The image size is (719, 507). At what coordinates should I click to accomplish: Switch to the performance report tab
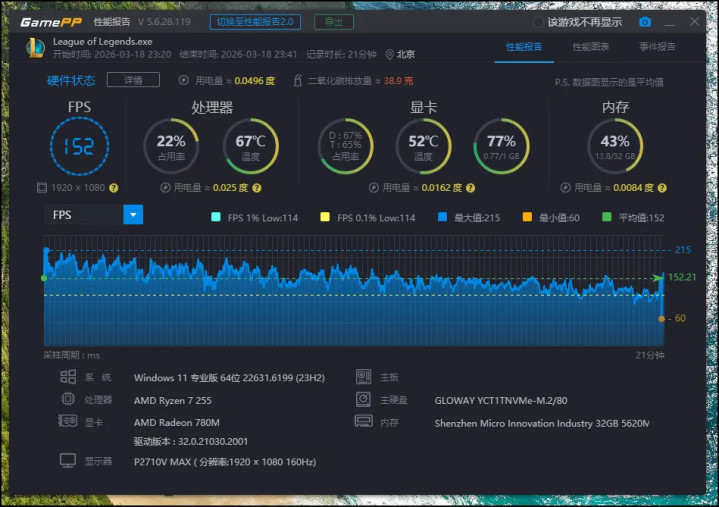pyautogui.click(x=524, y=47)
